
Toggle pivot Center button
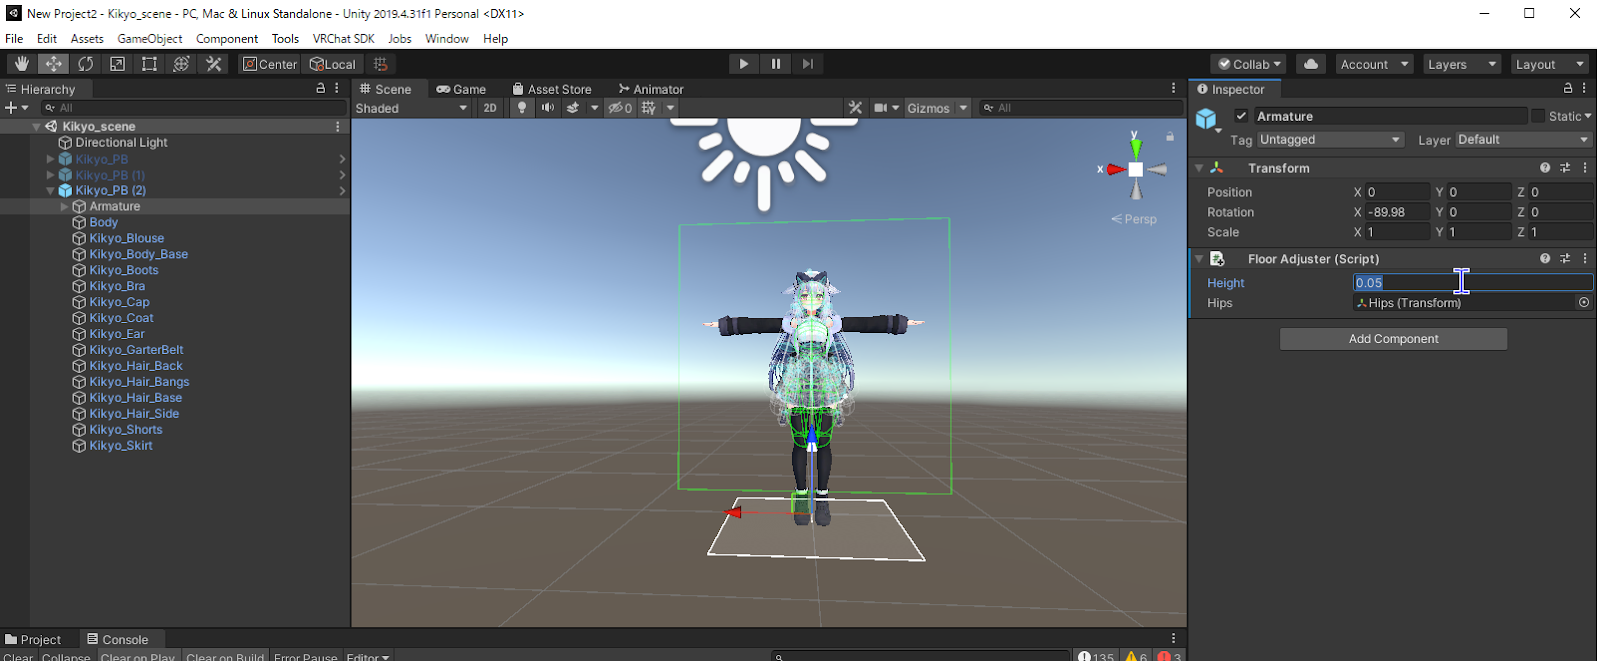(270, 64)
